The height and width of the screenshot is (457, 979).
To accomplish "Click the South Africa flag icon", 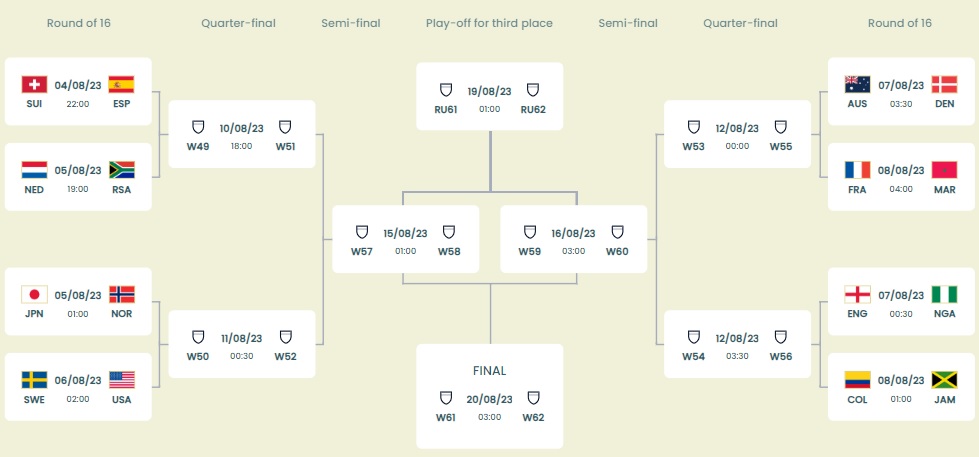I will coord(121,169).
